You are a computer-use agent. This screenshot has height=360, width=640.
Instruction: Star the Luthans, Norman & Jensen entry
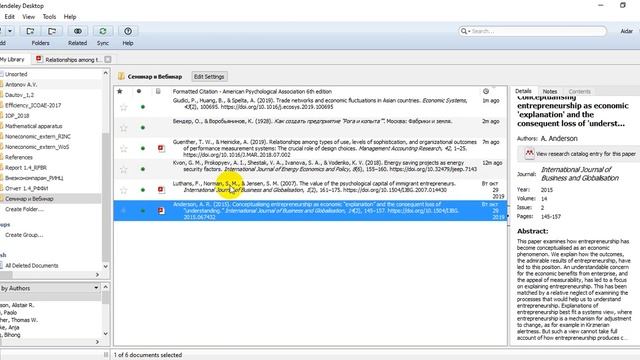click(x=124, y=190)
